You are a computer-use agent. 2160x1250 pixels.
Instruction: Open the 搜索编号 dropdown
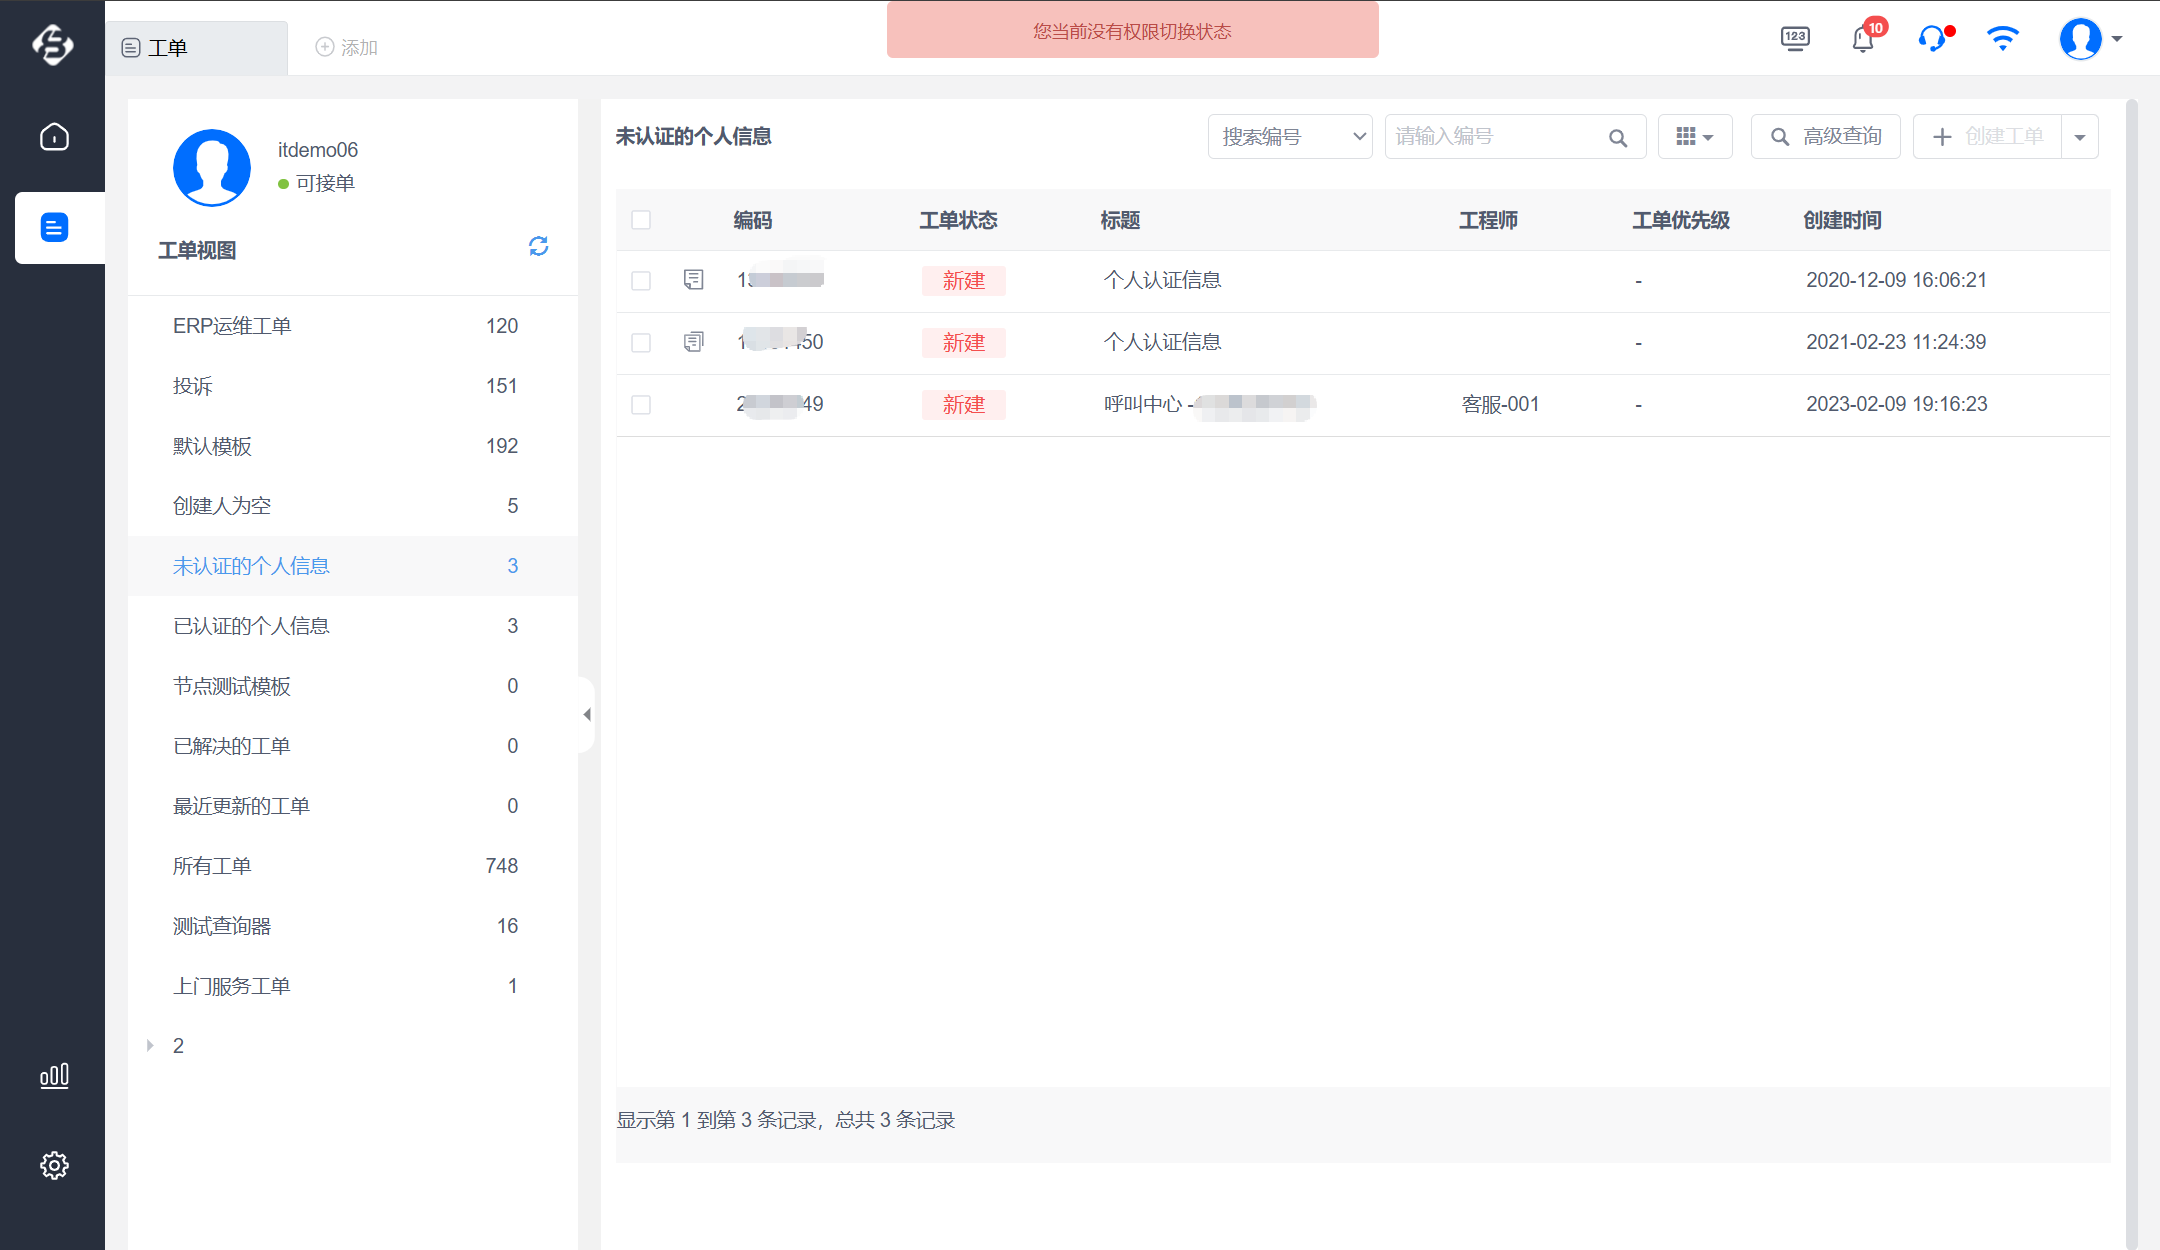click(x=1289, y=137)
